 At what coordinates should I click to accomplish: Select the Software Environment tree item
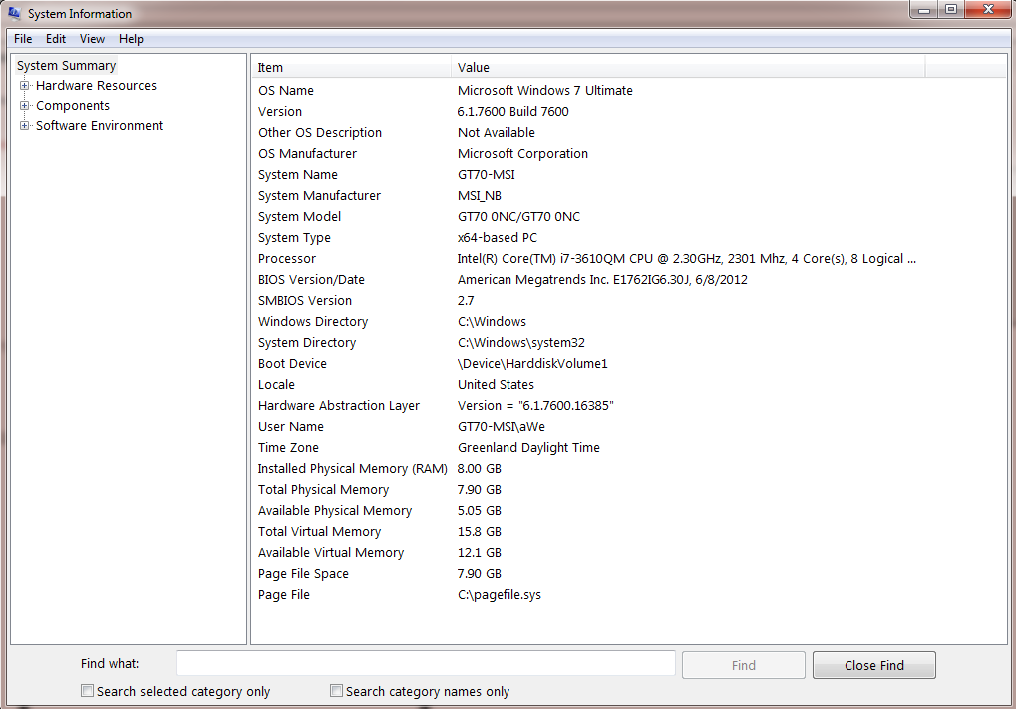[x=99, y=126]
